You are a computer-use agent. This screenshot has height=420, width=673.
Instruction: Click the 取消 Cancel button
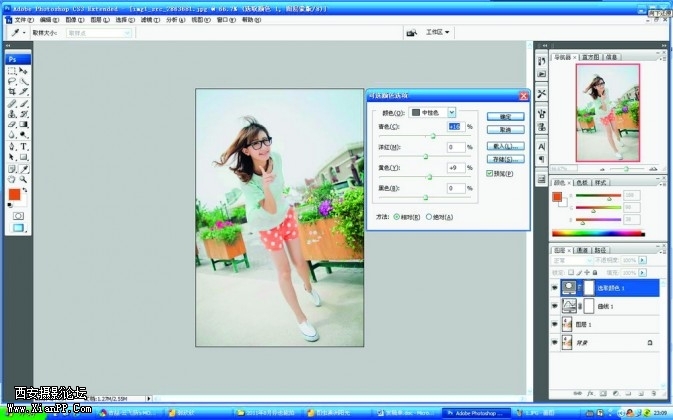tap(506, 130)
